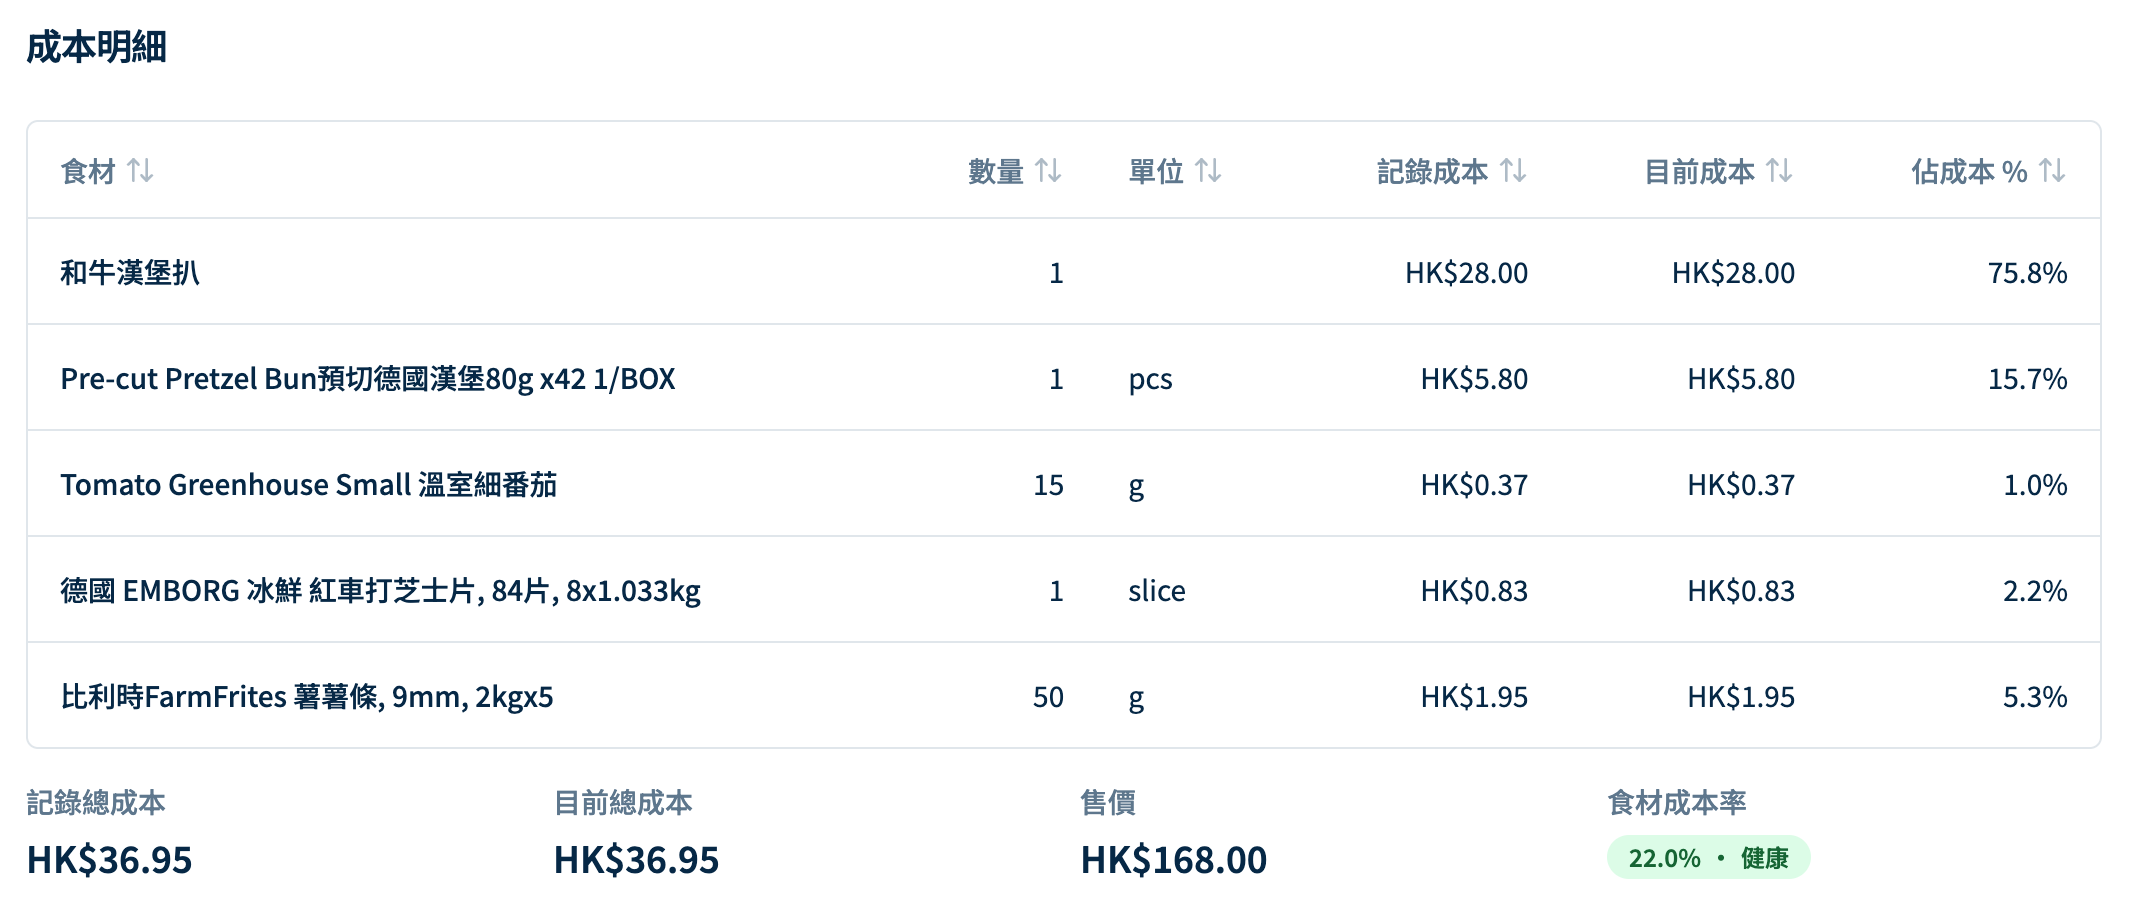Click the 食材成本率 label

click(x=1677, y=802)
